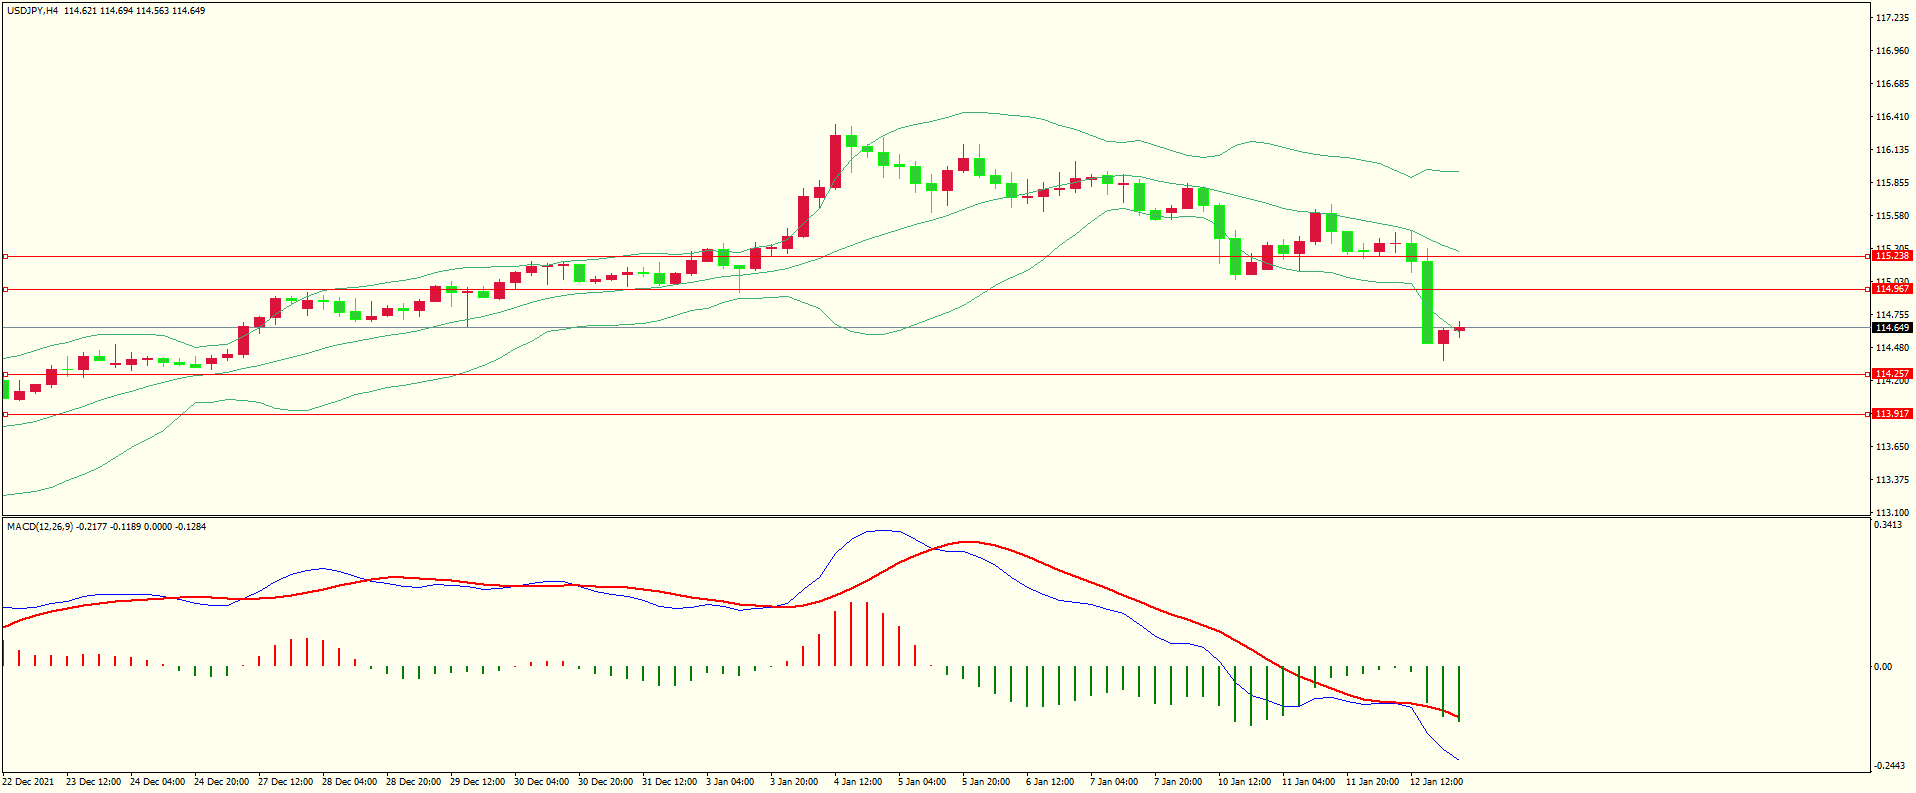Select the red 114.967 price level tag
The image size is (1916, 793).
1891,289
